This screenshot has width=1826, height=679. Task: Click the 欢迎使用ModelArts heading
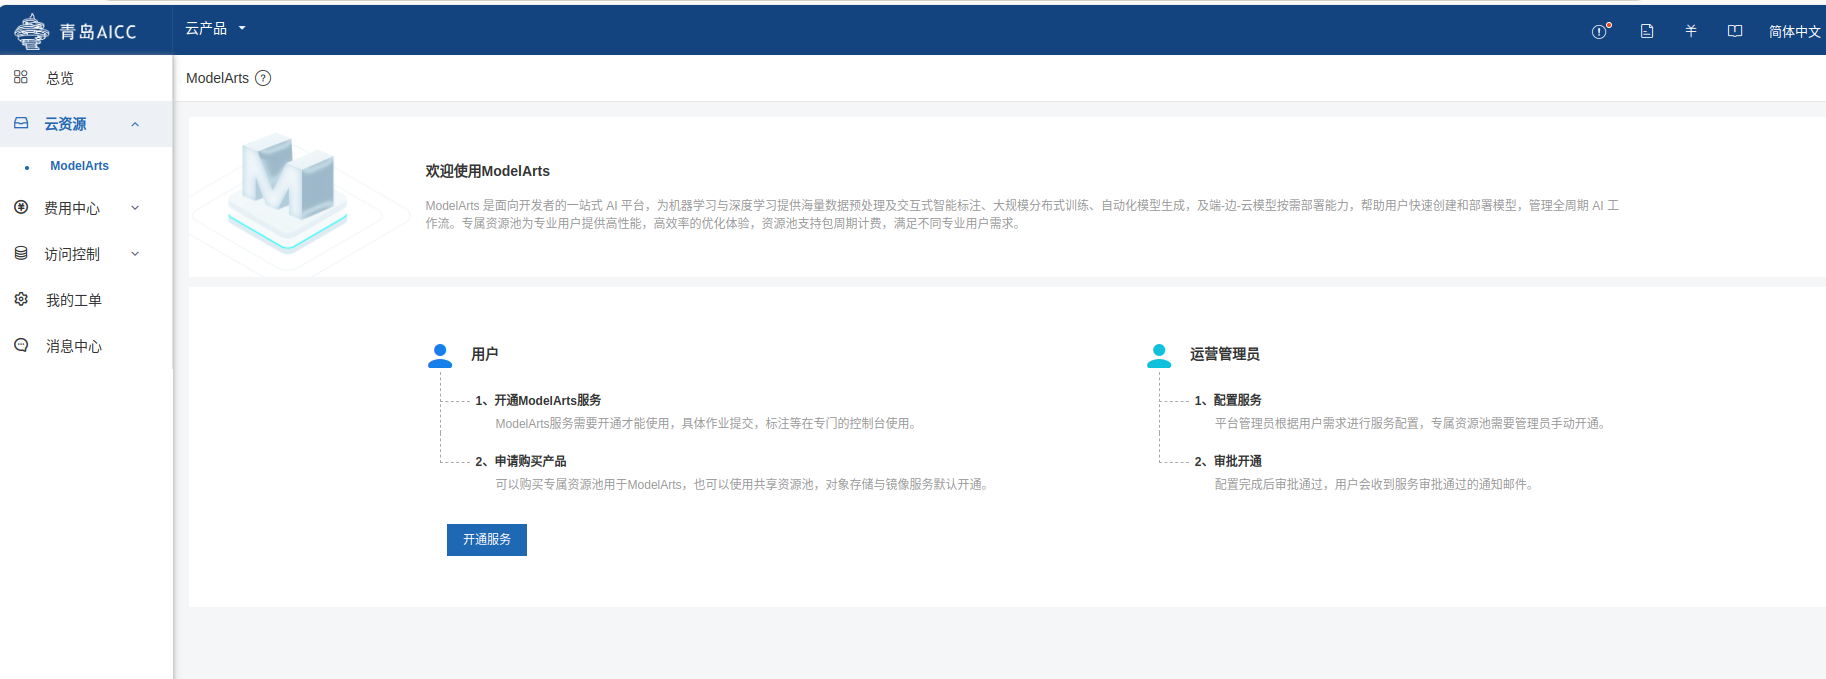488,171
